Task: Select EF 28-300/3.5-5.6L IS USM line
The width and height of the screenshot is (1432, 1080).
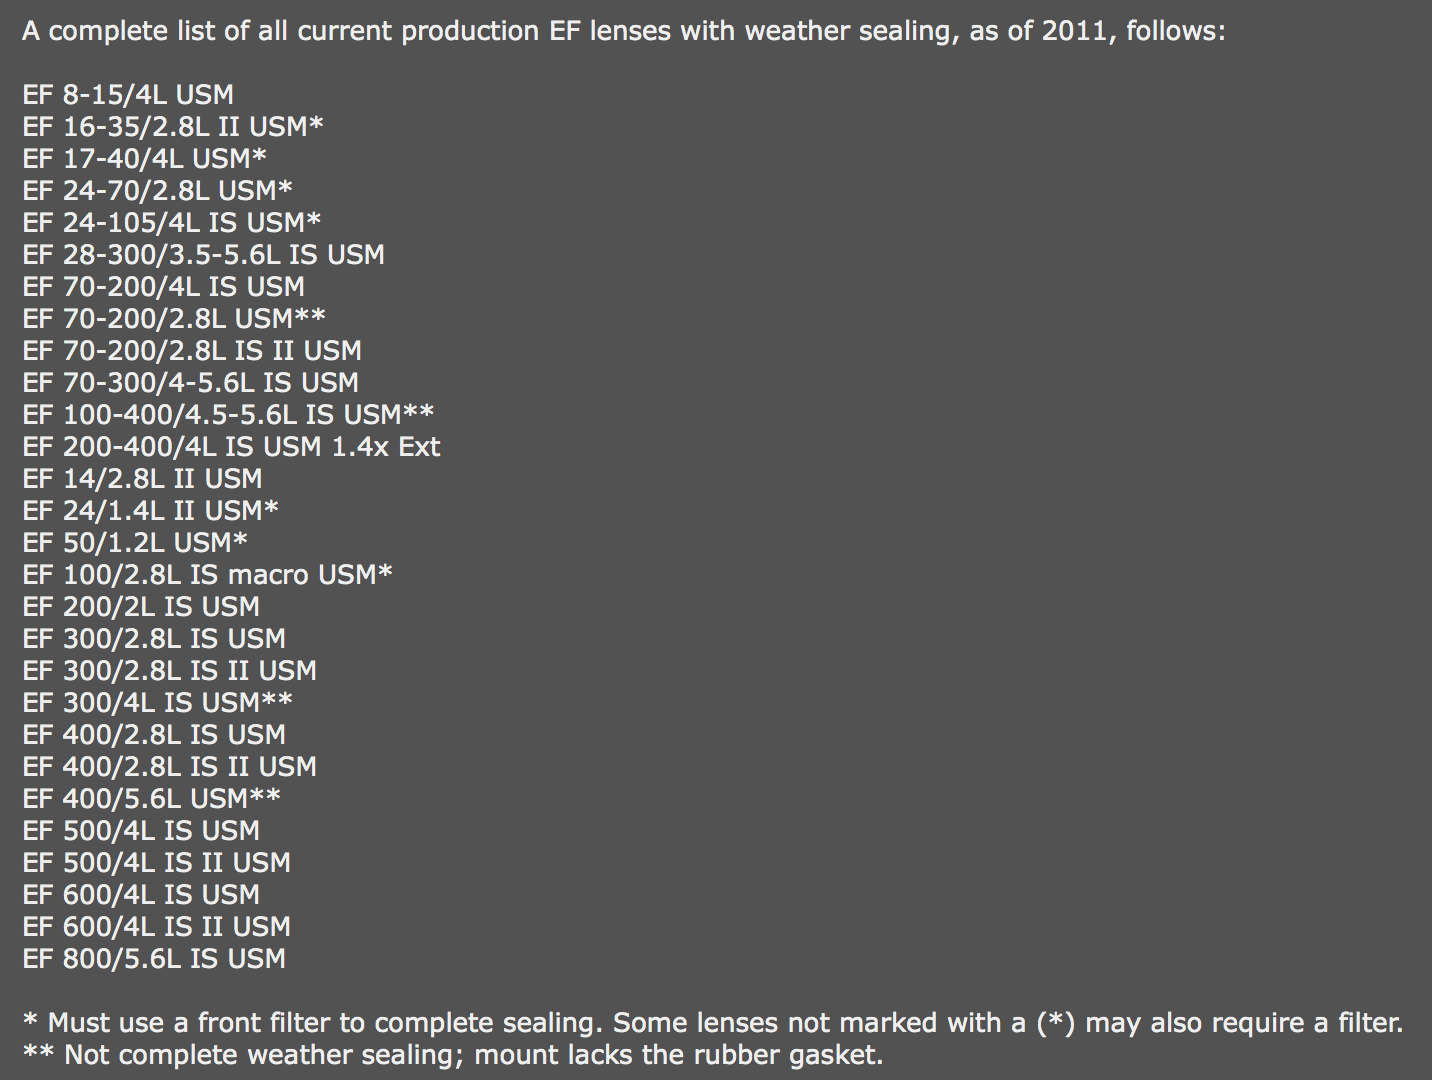Action: pos(203,255)
